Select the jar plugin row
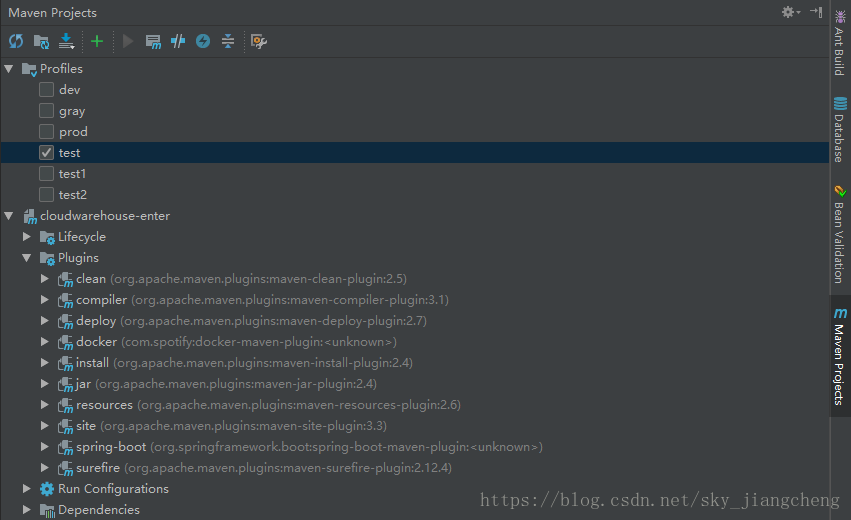This screenshot has height=520, width=851. point(415,384)
